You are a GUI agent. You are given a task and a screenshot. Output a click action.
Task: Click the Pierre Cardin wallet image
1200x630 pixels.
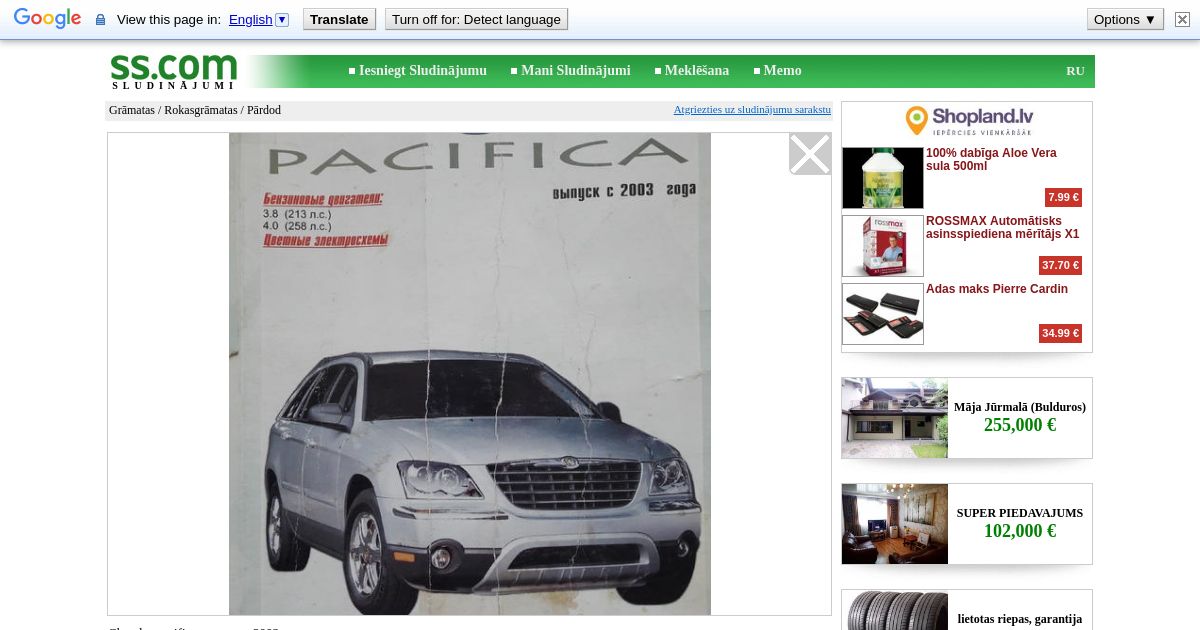(x=883, y=314)
